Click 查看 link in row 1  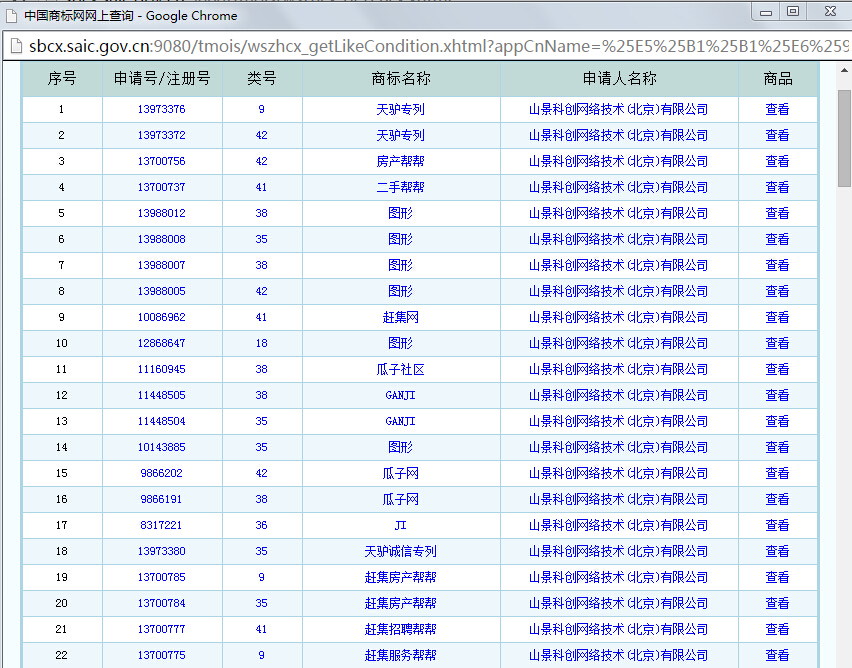pos(777,109)
